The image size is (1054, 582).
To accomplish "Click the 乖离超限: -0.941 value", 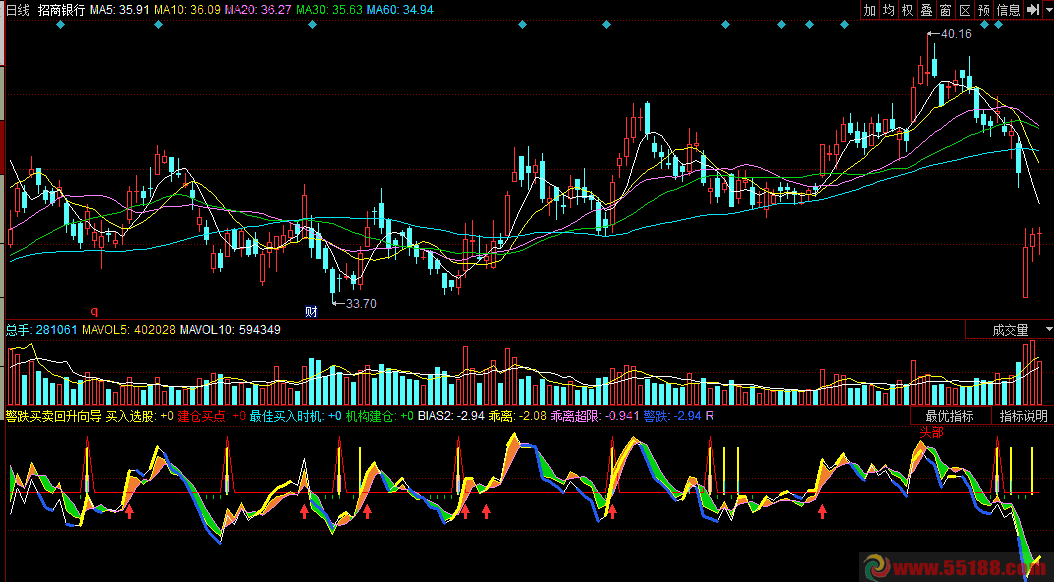I will tap(595, 416).
